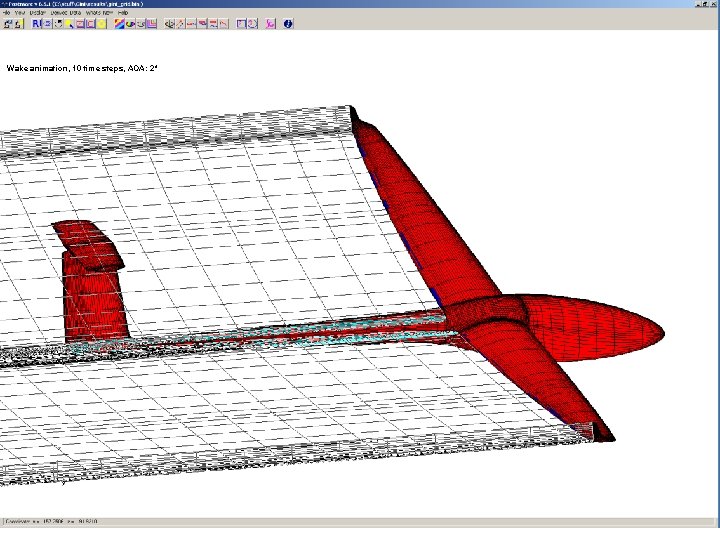Close the application window

click(x=714, y=4)
